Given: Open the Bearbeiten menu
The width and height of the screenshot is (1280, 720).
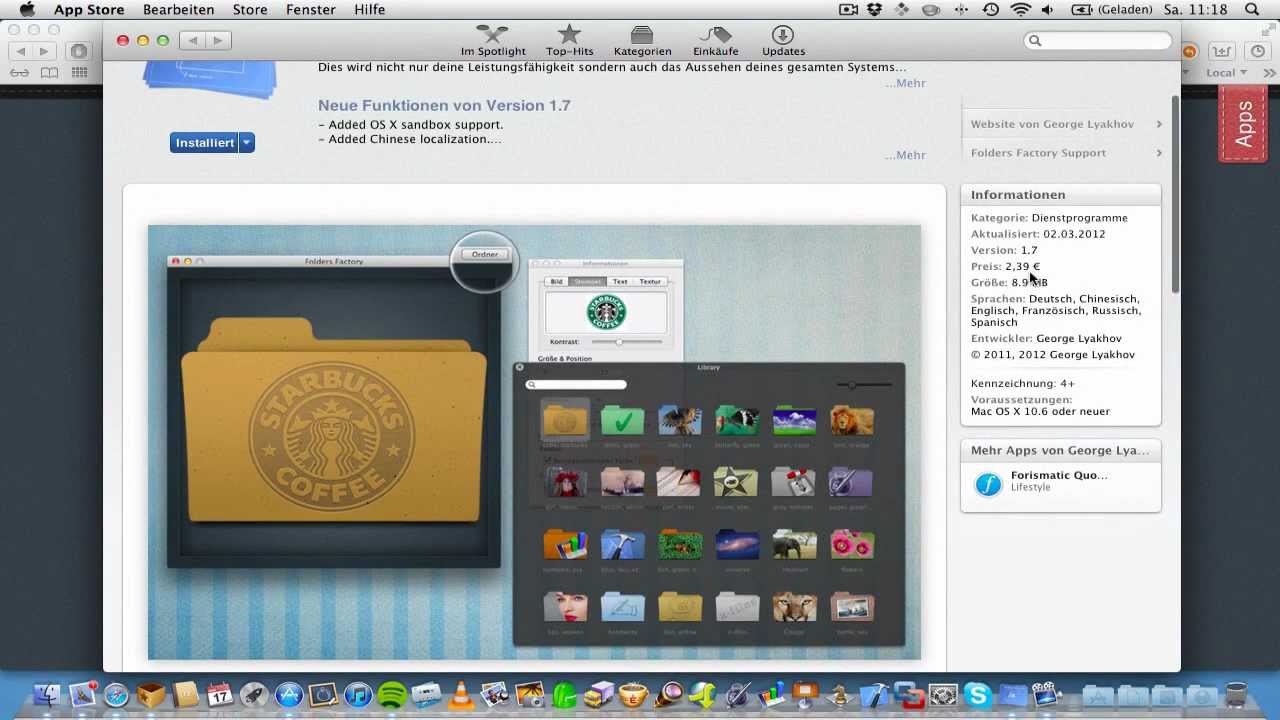Looking at the screenshot, I should point(179,9).
